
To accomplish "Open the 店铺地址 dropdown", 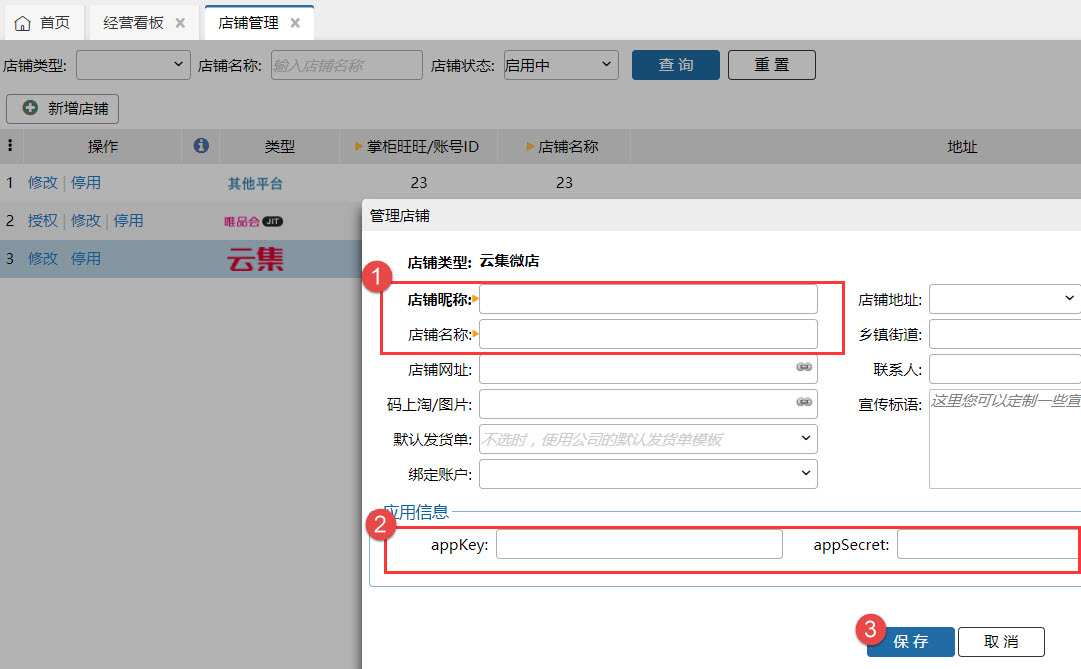I will click(x=1005, y=299).
